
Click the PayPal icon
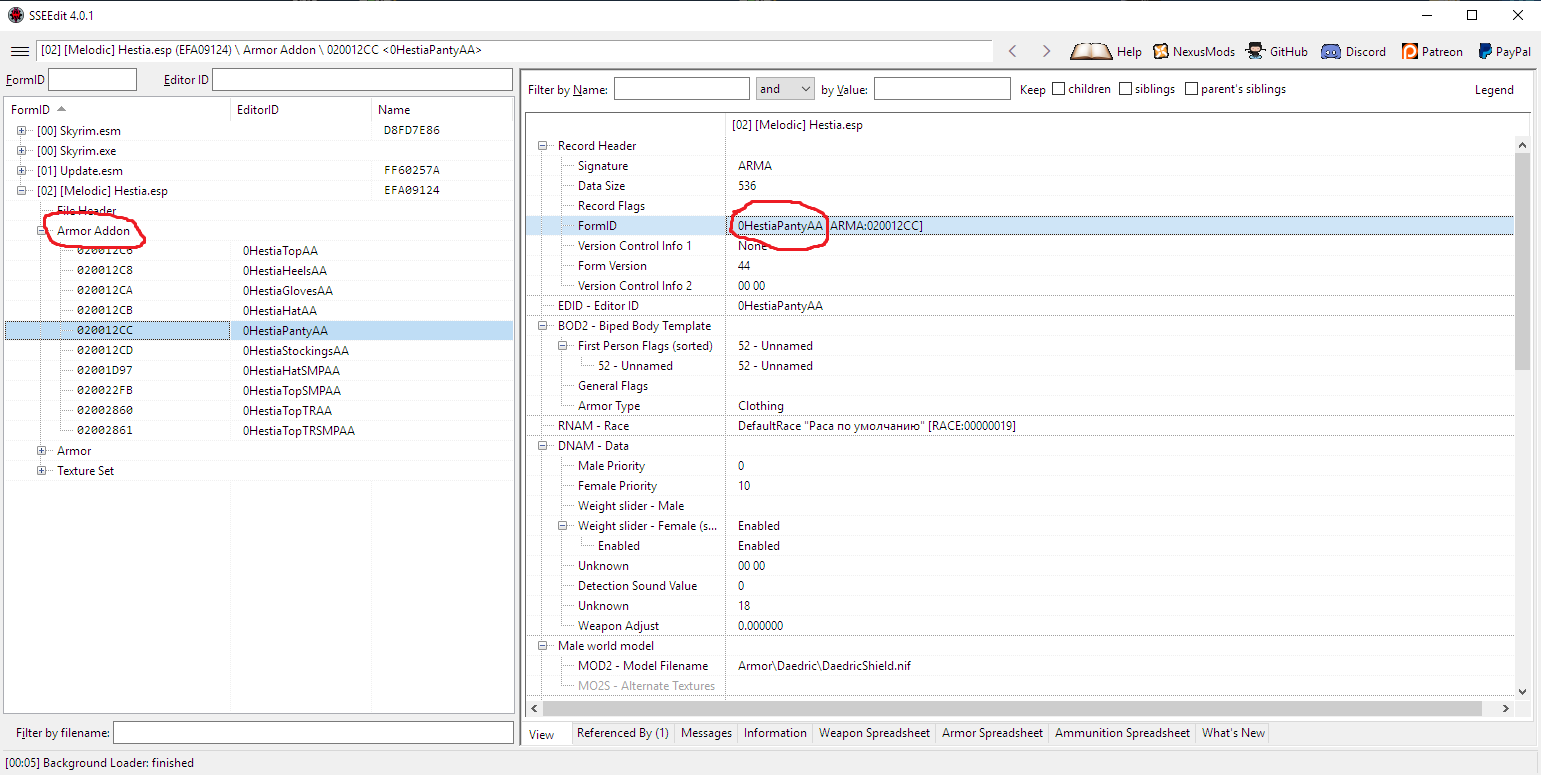[1485, 51]
